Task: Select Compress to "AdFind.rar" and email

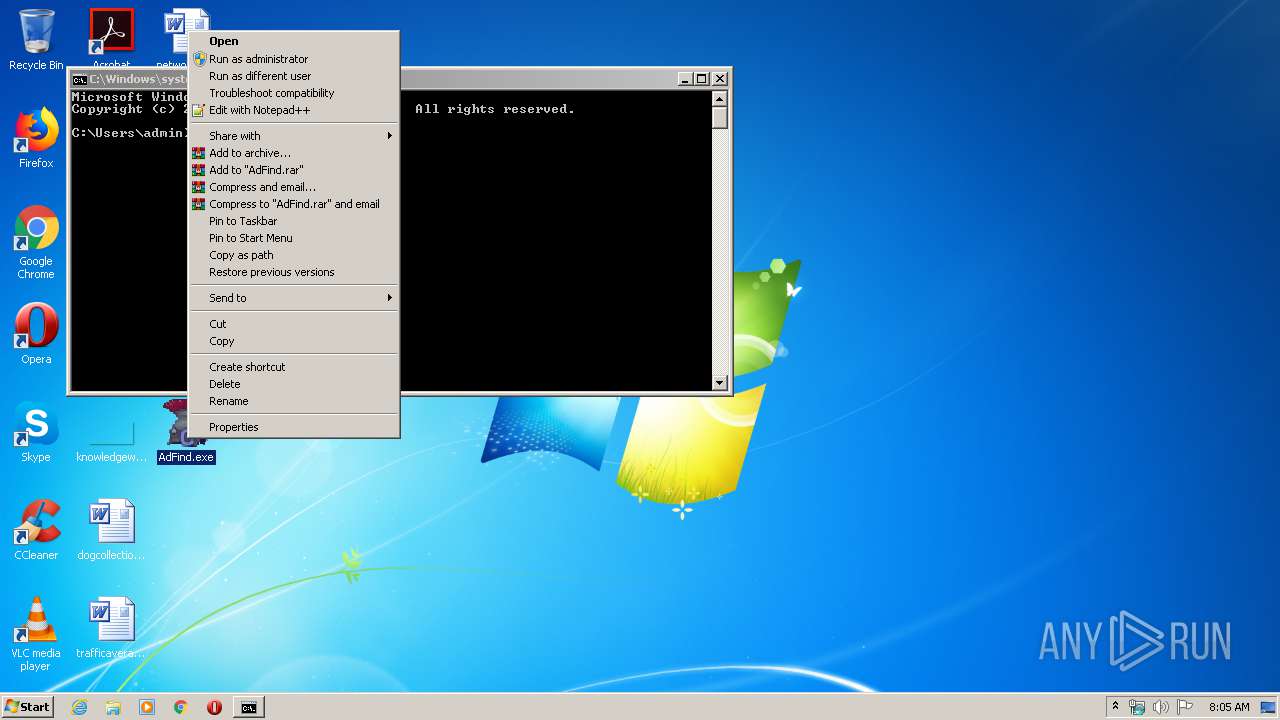Action: pos(294,204)
